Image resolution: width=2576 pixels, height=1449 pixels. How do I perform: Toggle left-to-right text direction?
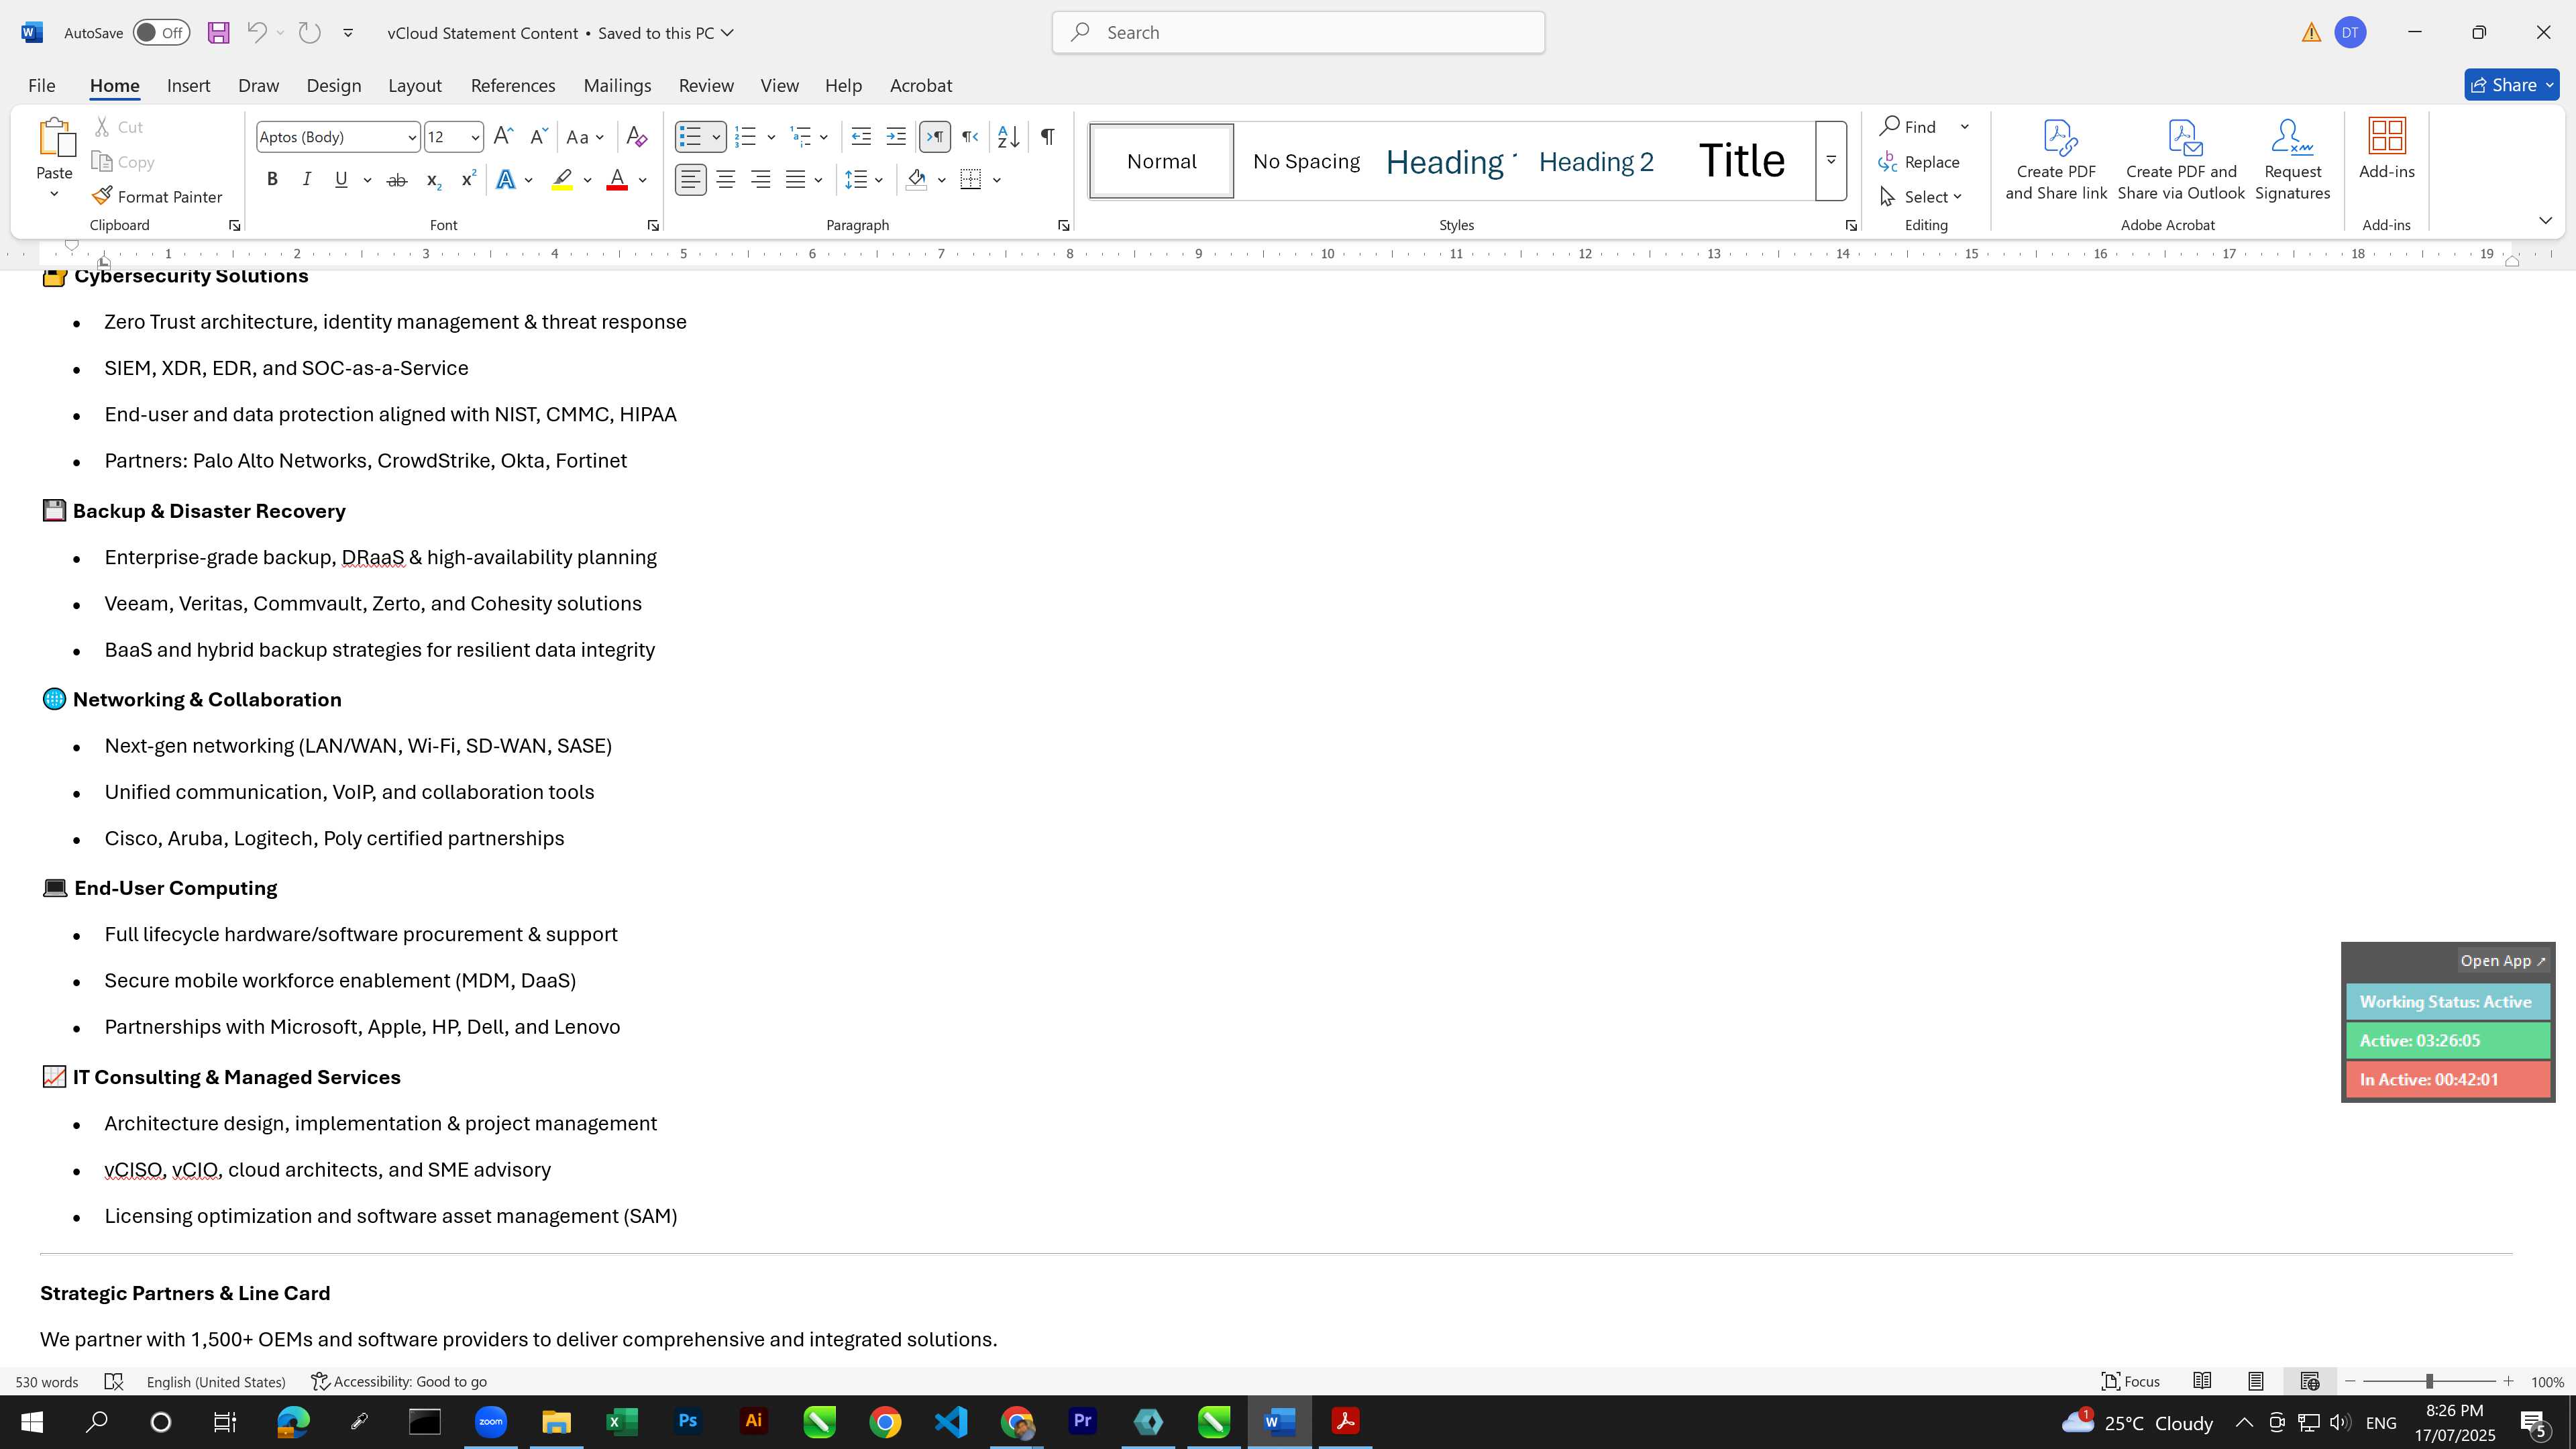934,137
